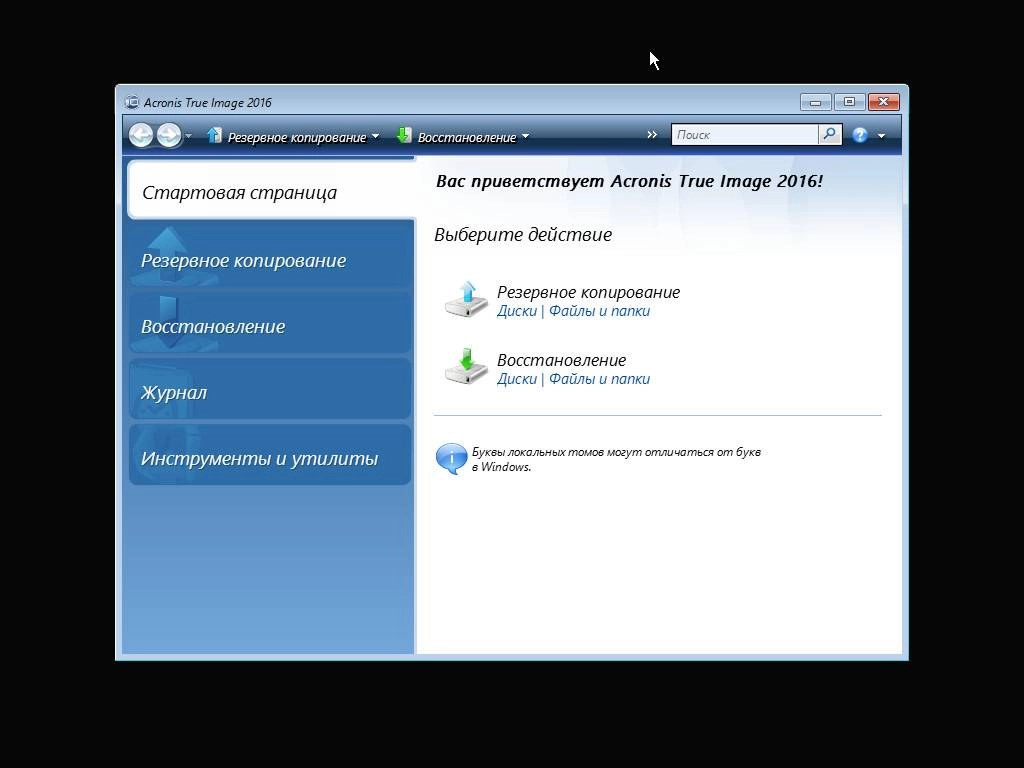Open the Журнал sidebar section
This screenshot has width=1024, height=768.
click(x=270, y=389)
